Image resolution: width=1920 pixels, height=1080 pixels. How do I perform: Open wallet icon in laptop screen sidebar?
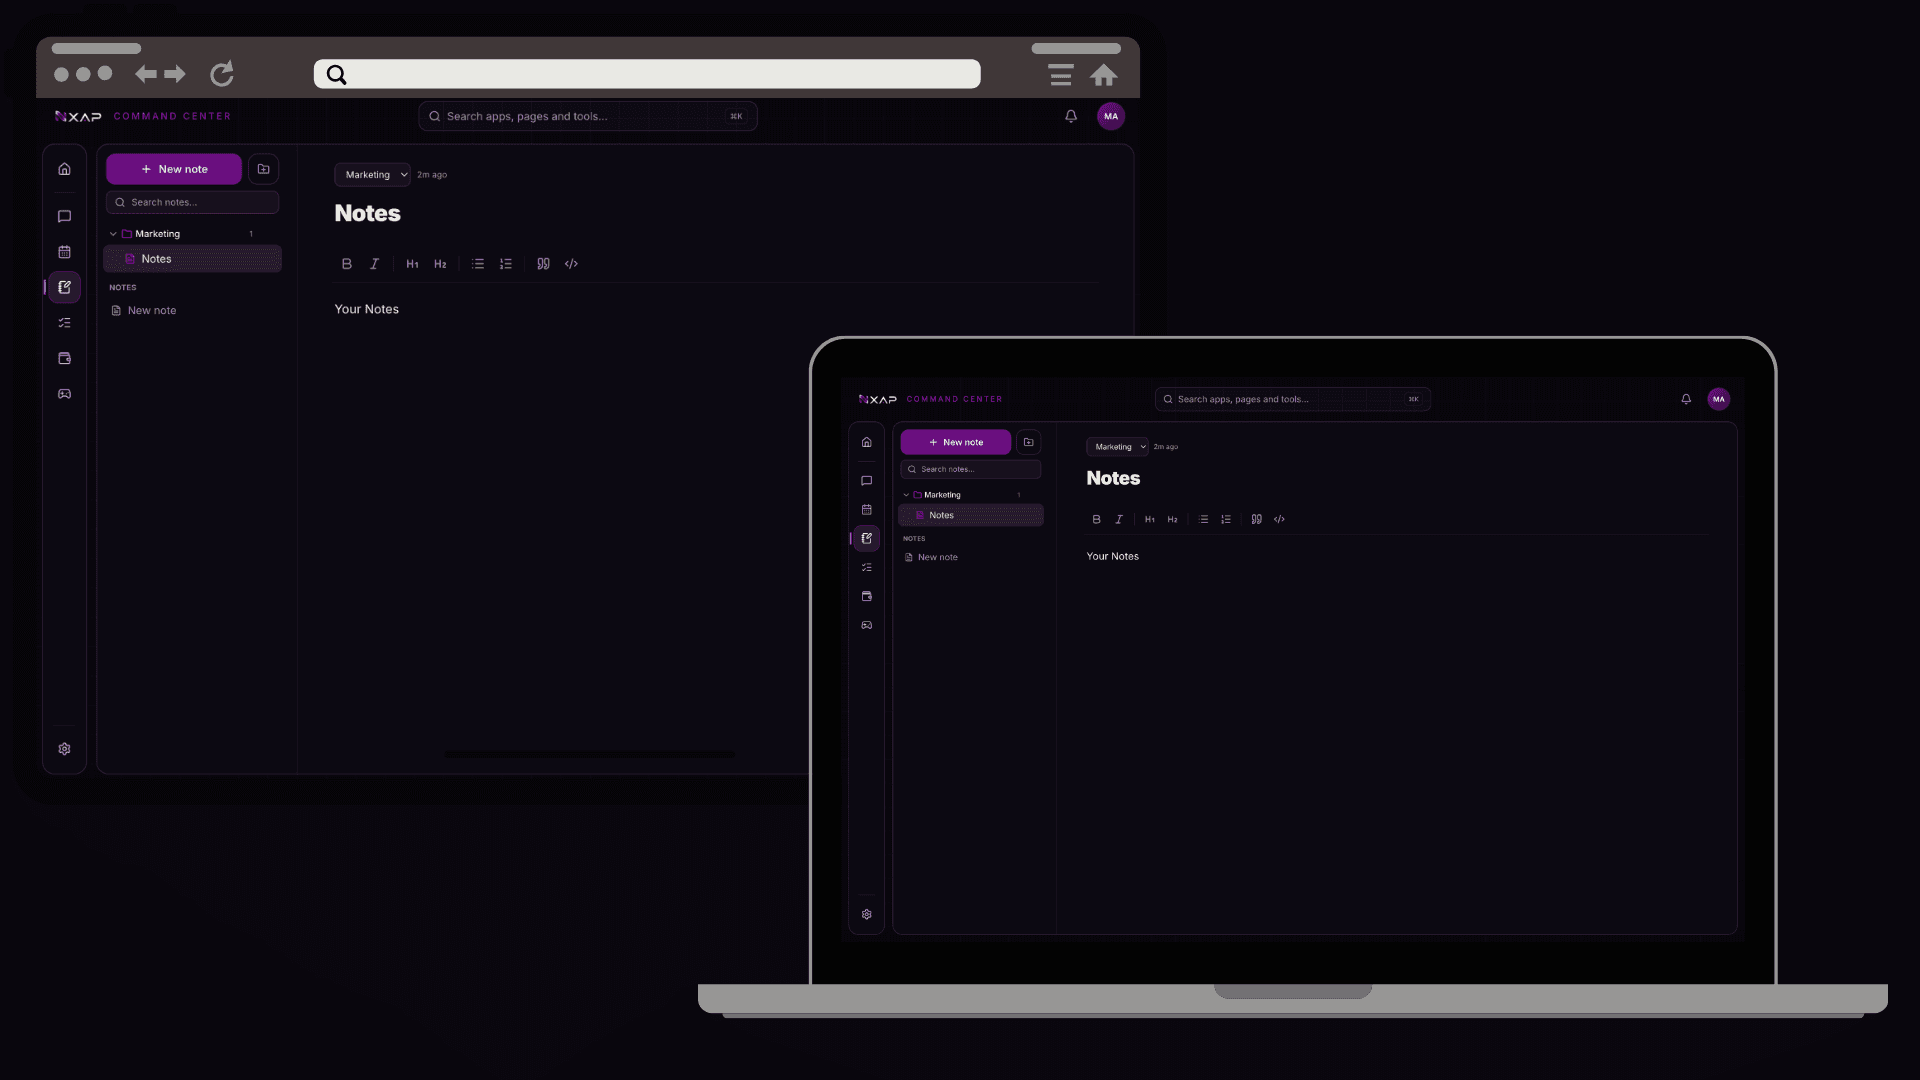click(x=867, y=596)
